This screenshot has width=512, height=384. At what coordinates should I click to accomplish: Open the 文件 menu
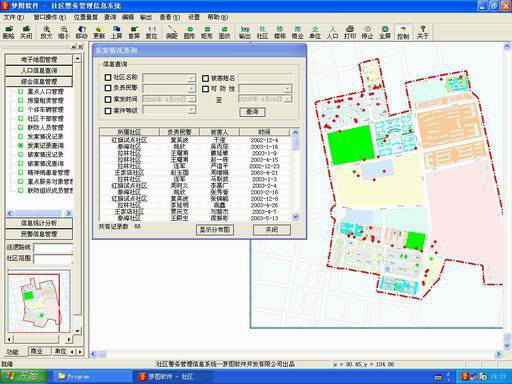[x=13, y=17]
